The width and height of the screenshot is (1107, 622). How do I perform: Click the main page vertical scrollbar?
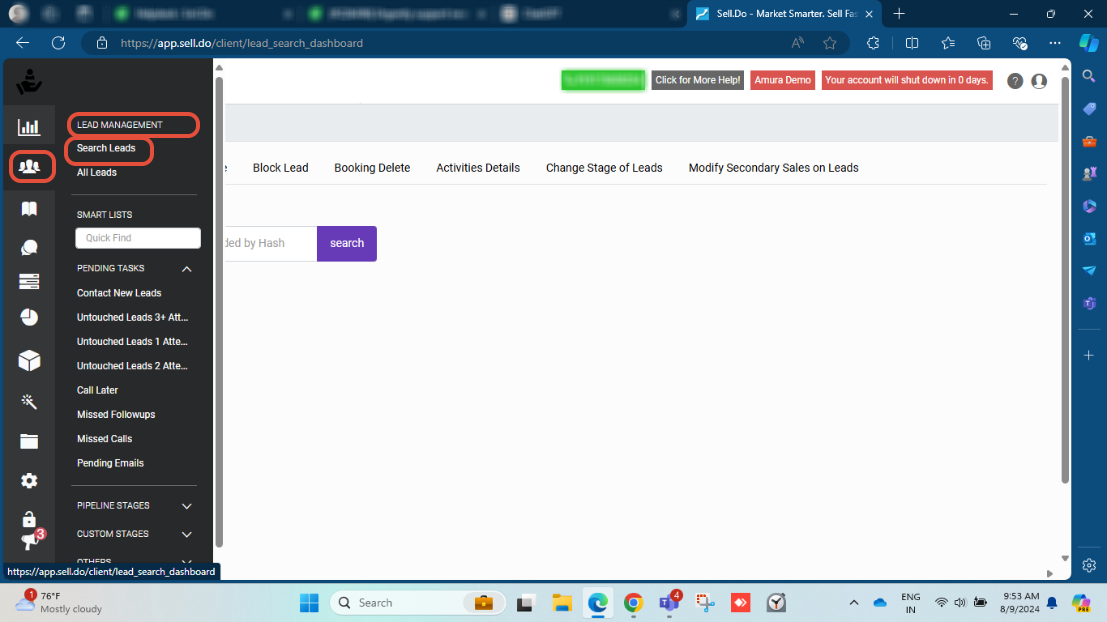(x=1065, y=279)
